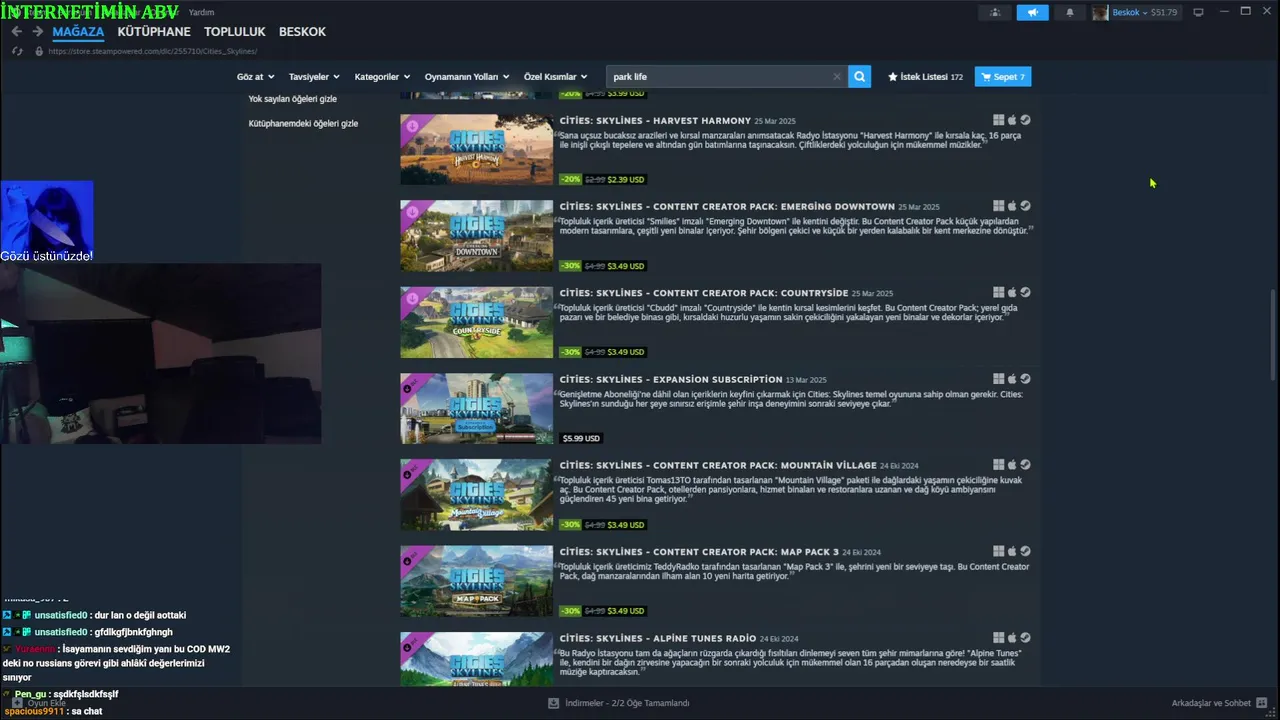
Task: Click the store URL address text
Action: (x=152, y=51)
